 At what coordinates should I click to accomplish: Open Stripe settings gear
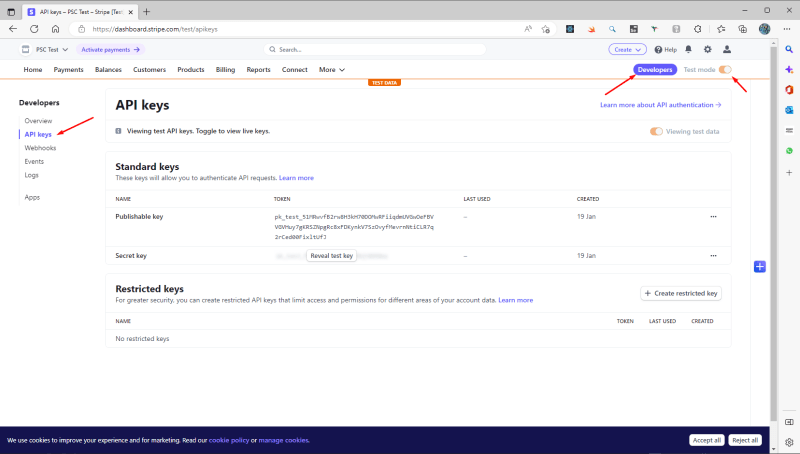pyautogui.click(x=707, y=49)
